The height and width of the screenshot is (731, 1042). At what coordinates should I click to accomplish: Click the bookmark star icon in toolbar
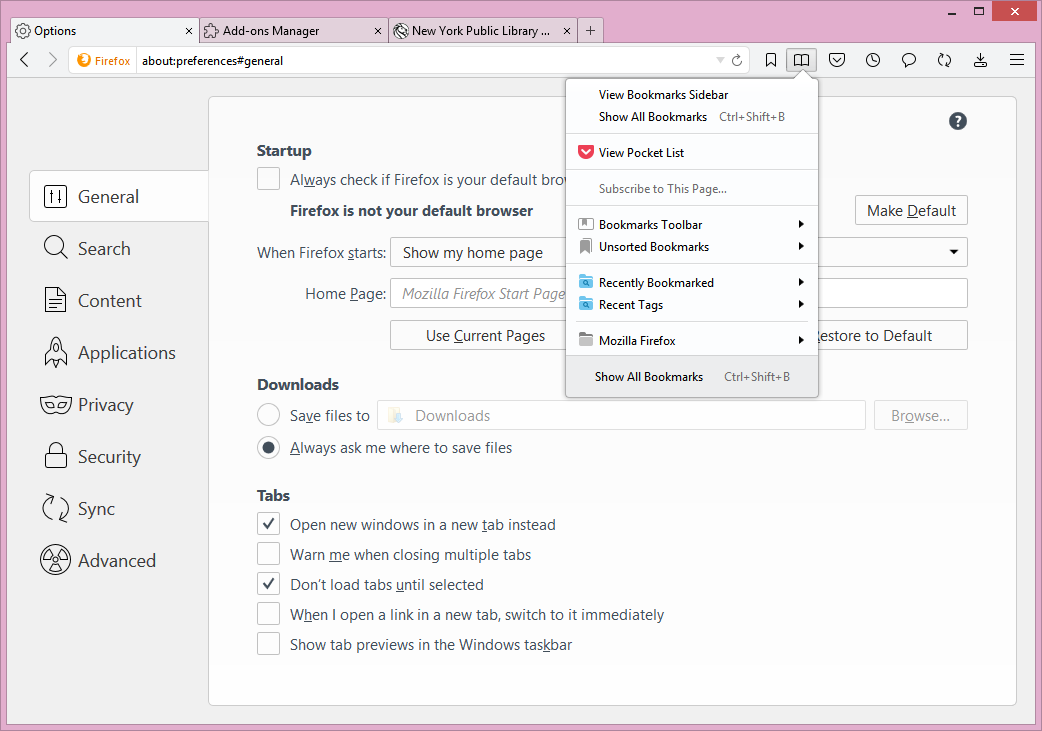click(770, 60)
